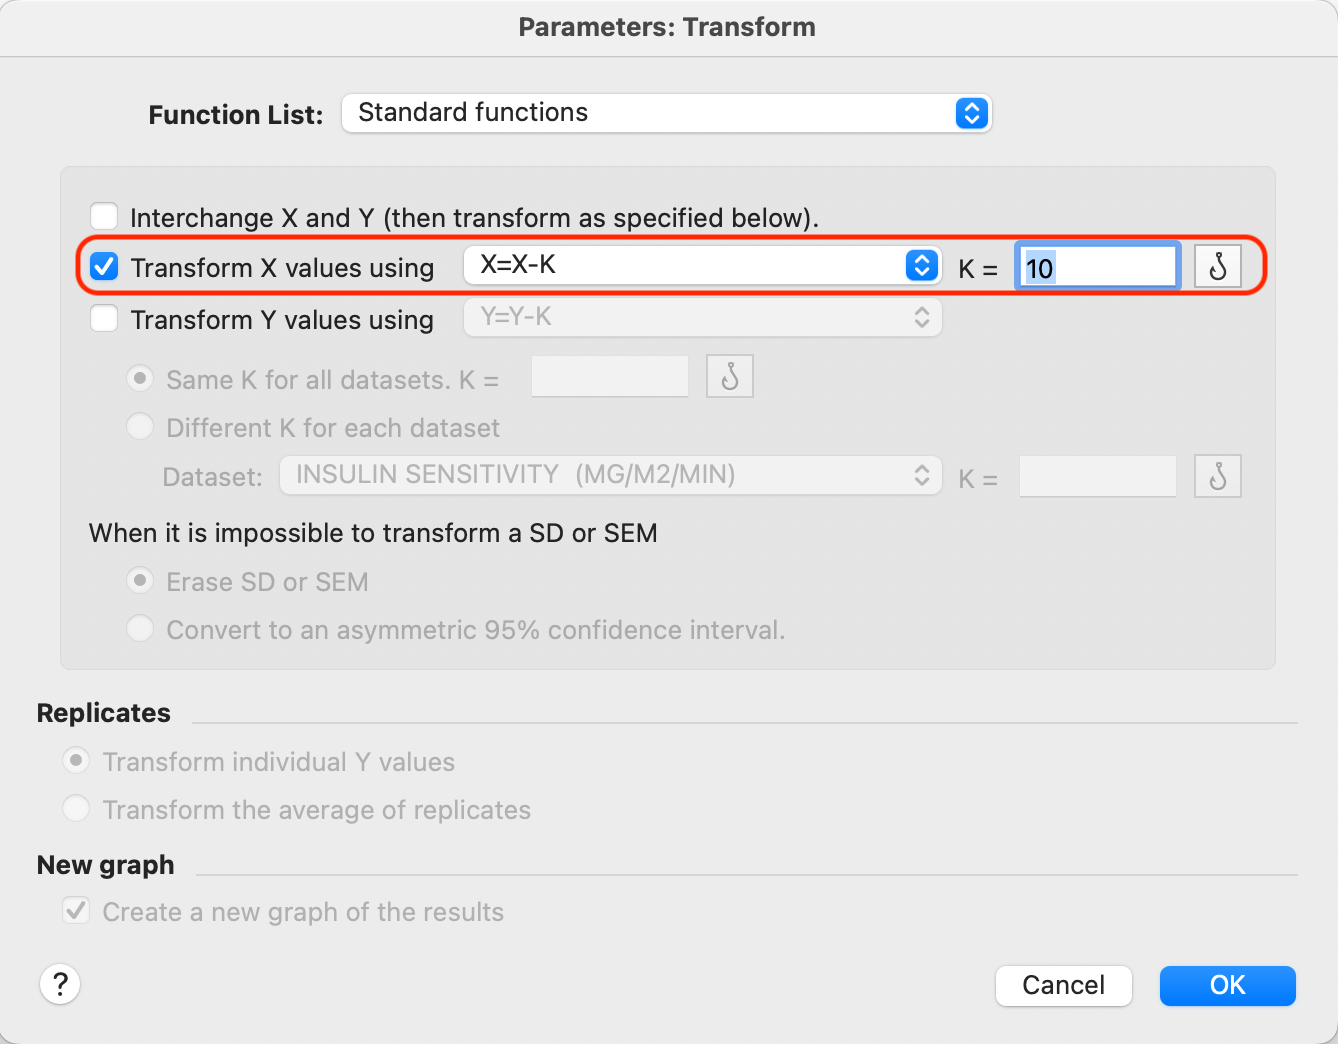
Task: Select Transform the average of replicates
Action: pos(76,809)
